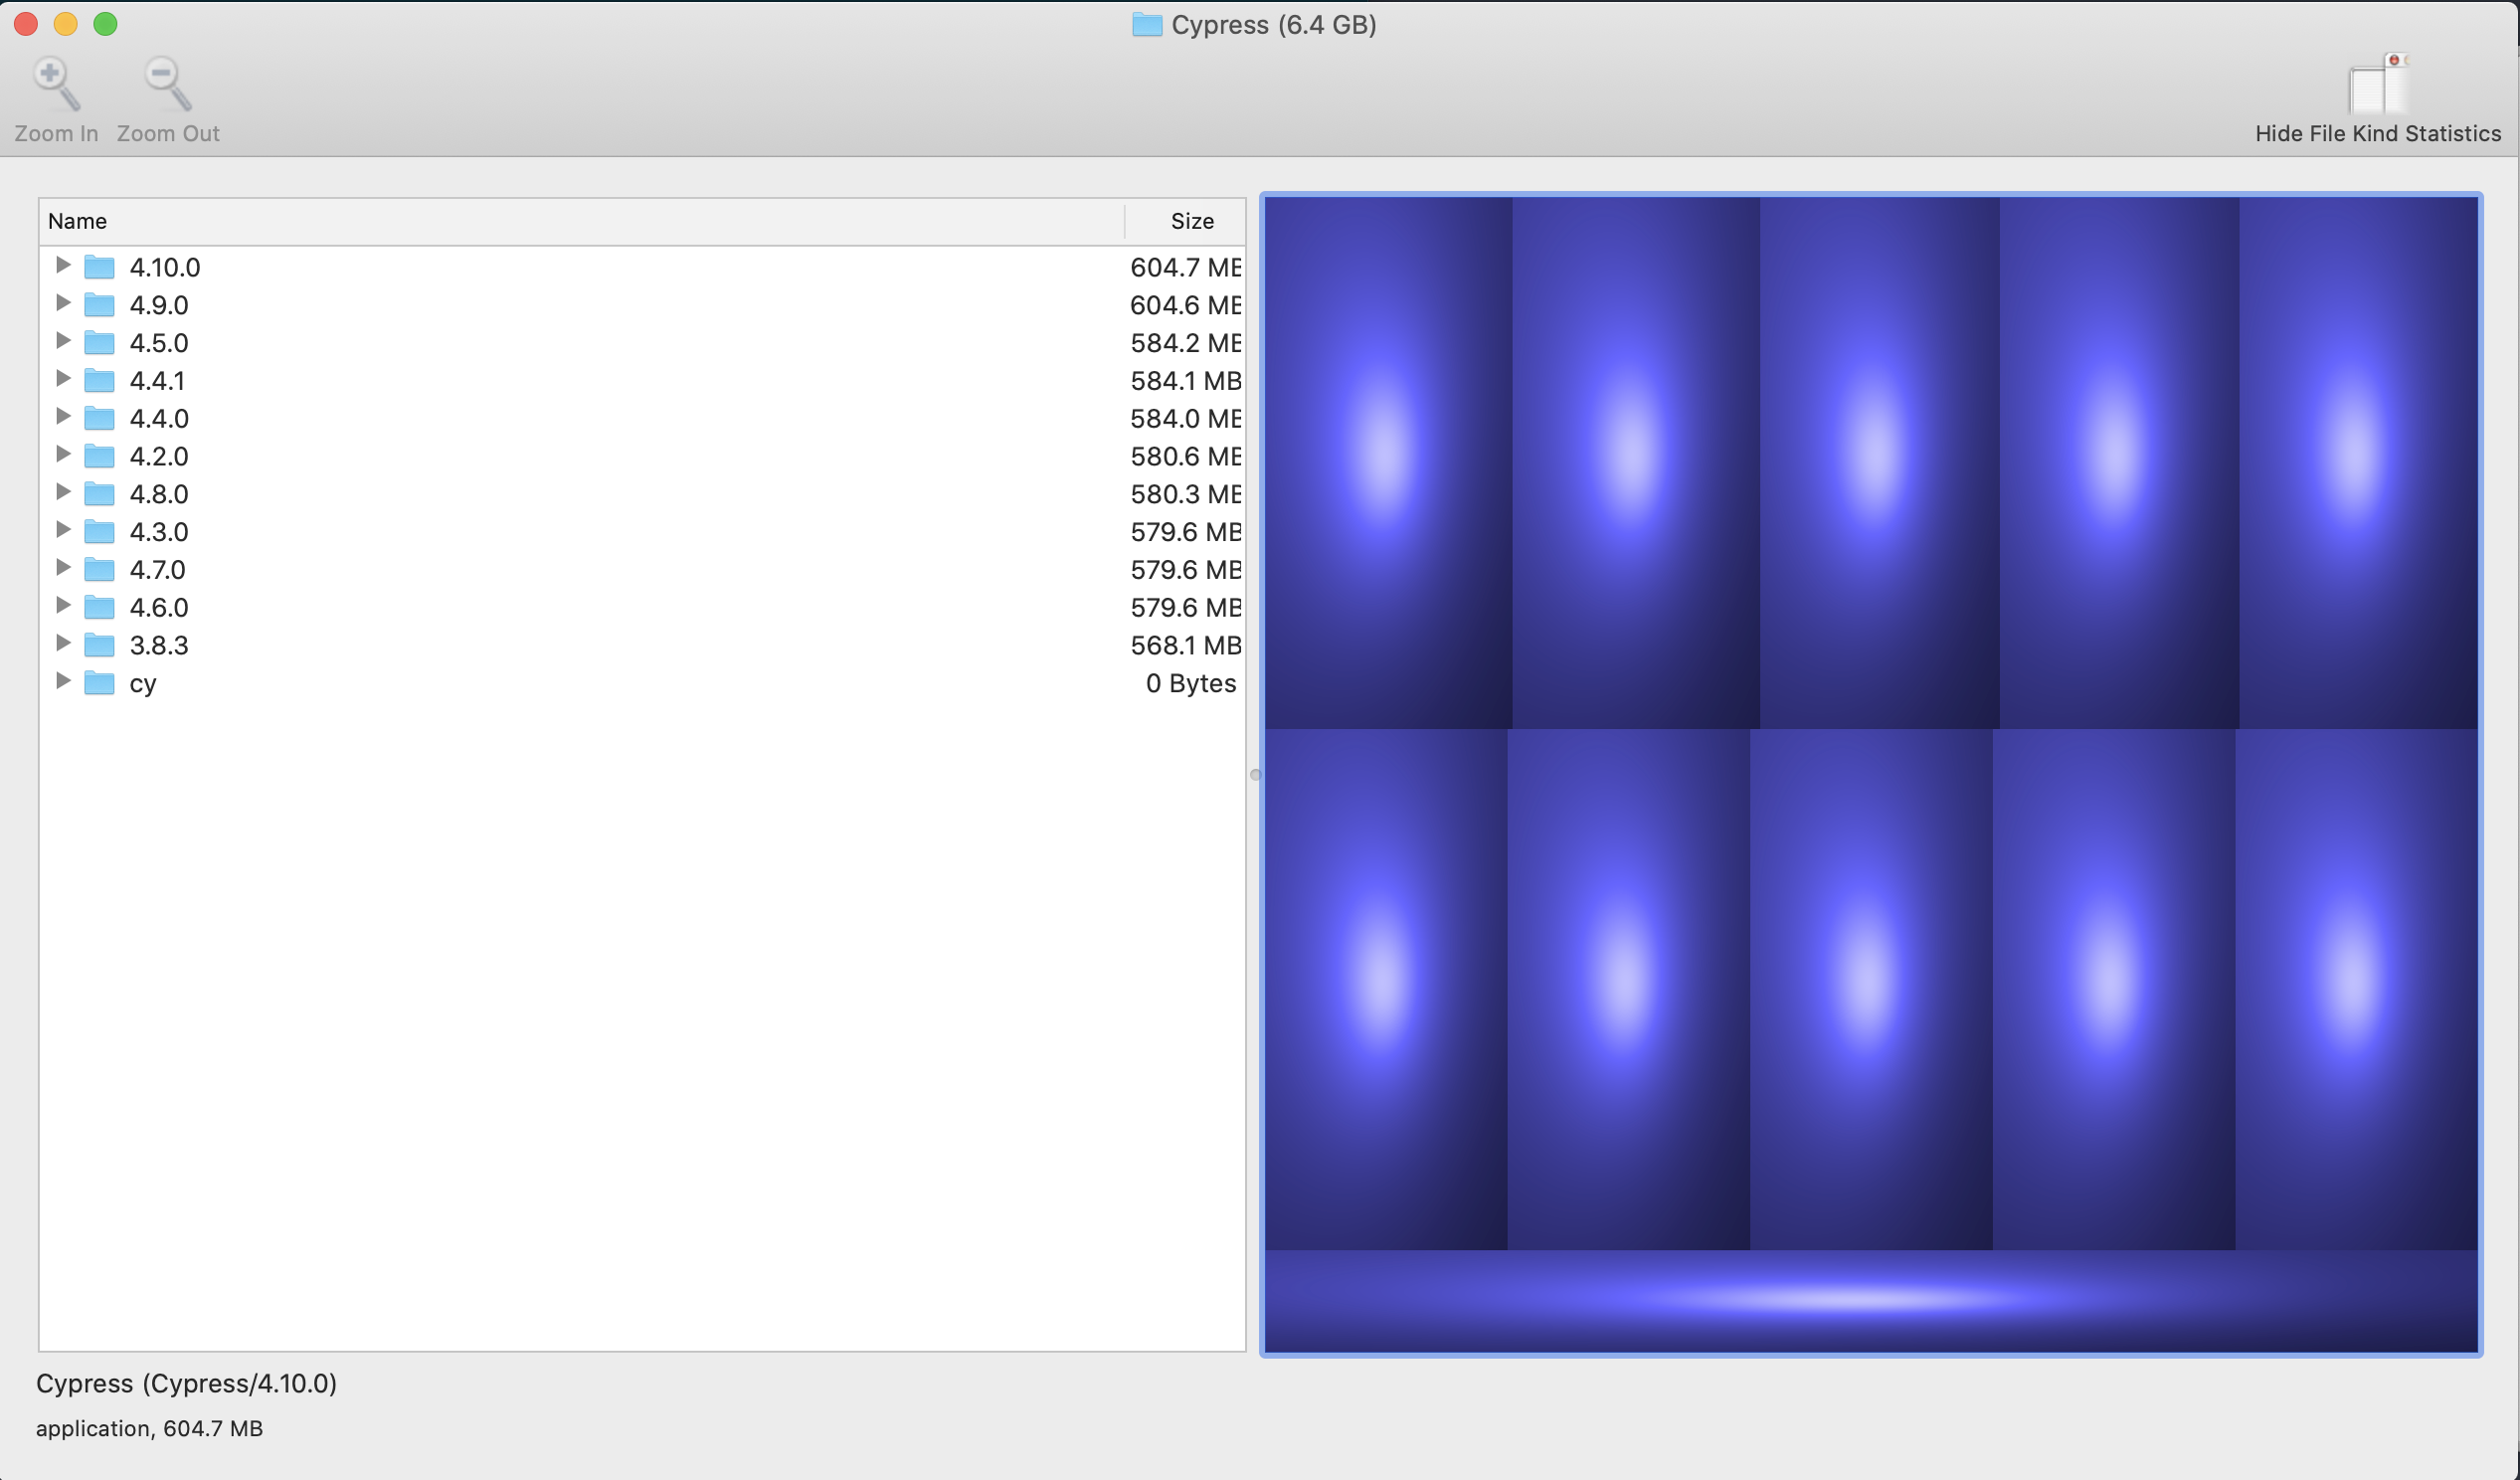The width and height of the screenshot is (2520, 1480).
Task: Click the Cypress folder icon in title bar
Action: (x=1146, y=24)
